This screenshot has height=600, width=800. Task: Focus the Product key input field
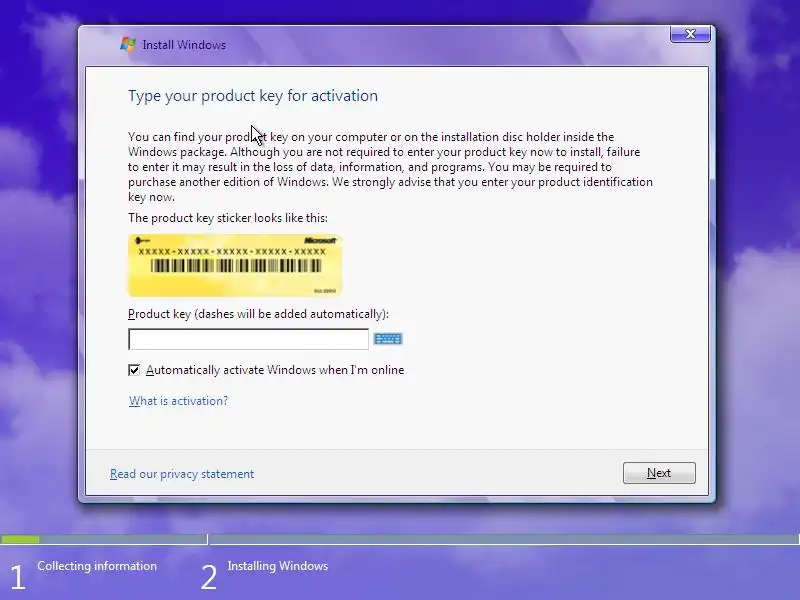(x=248, y=339)
